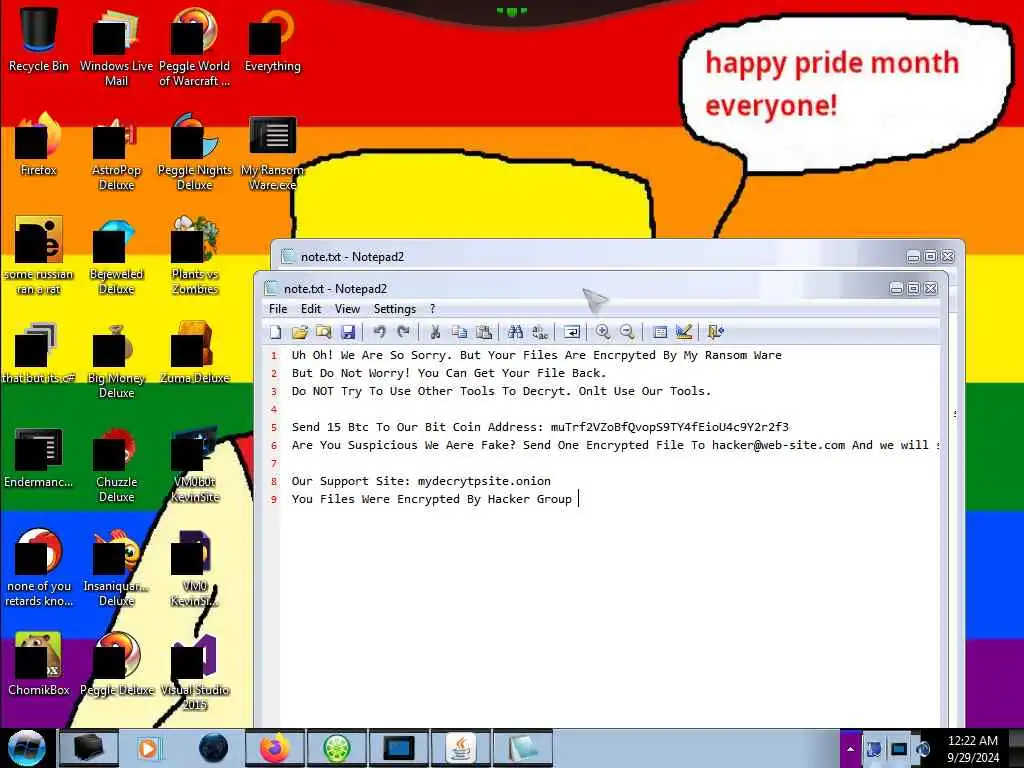Image resolution: width=1024 pixels, height=768 pixels.
Task: Select the ChomikBox desktop icon
Action: click(39, 664)
